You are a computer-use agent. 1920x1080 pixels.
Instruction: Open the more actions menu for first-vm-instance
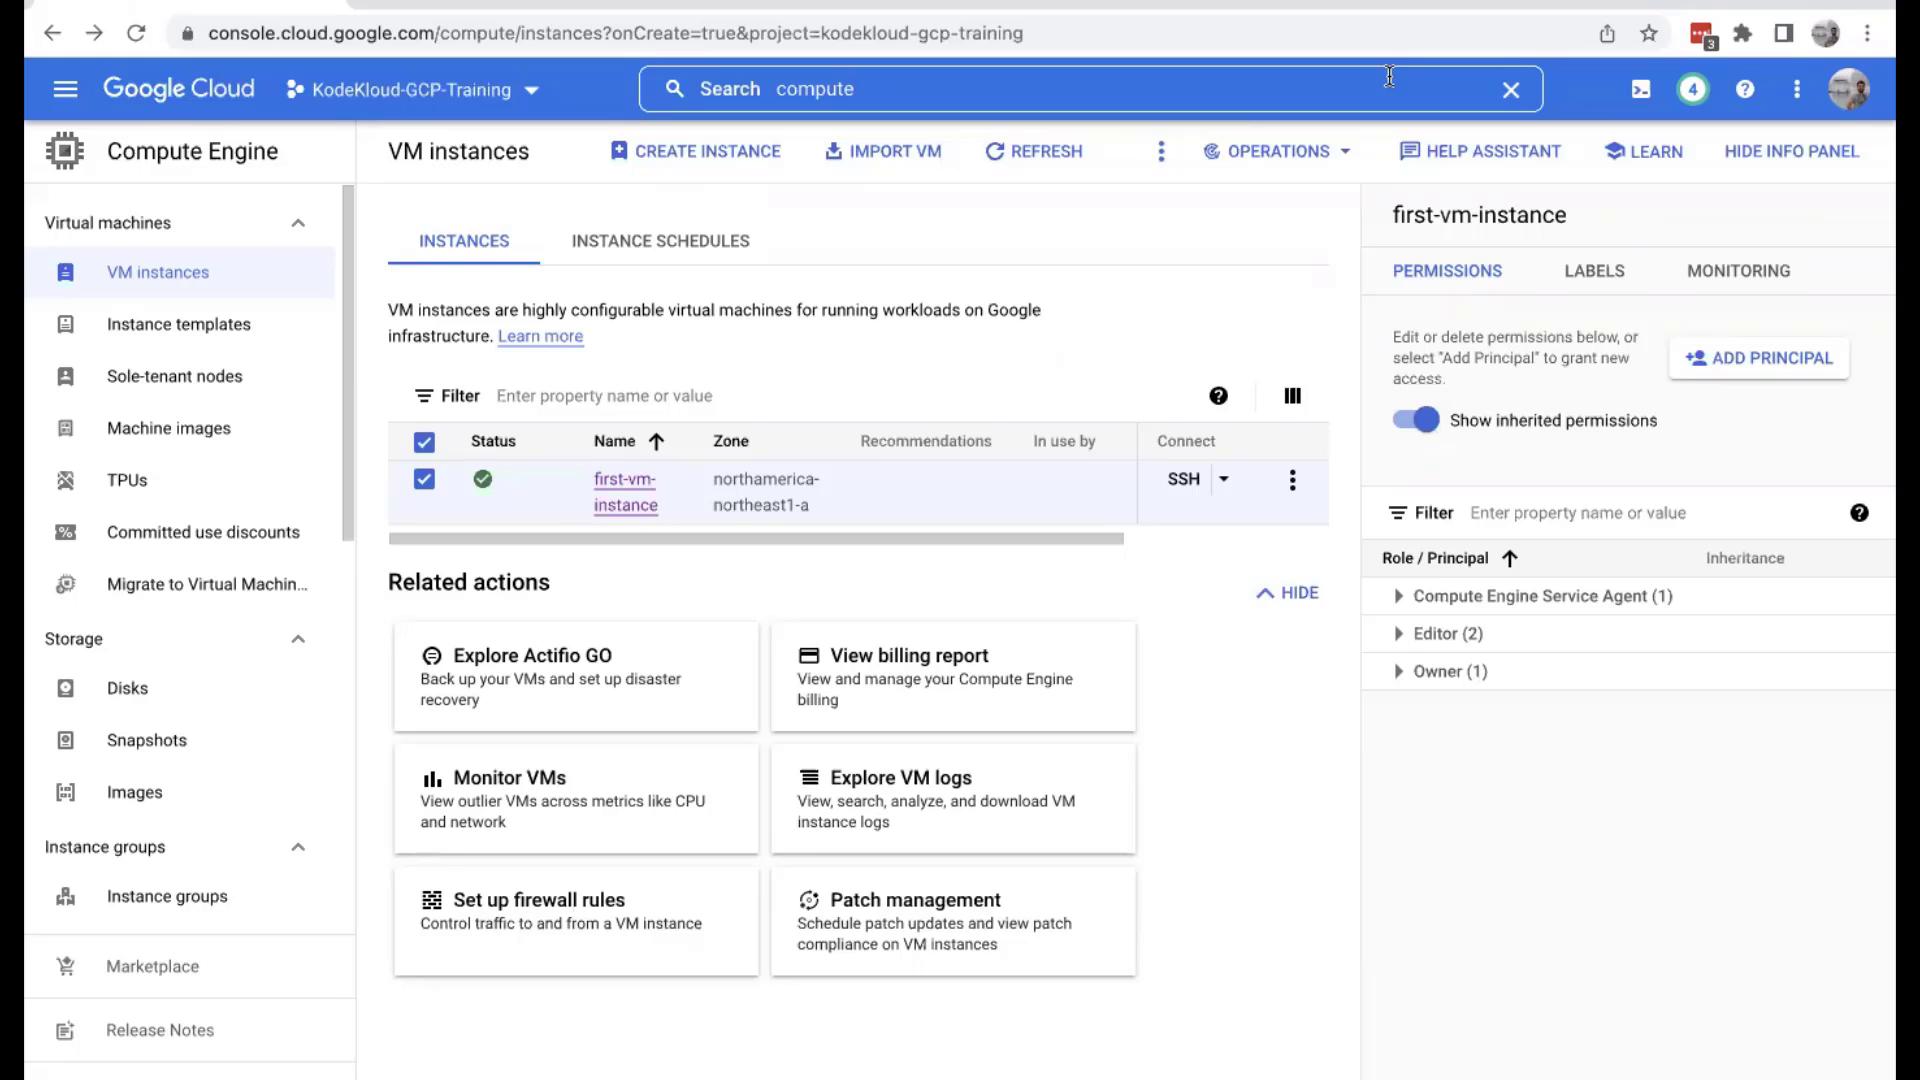coord(1292,480)
